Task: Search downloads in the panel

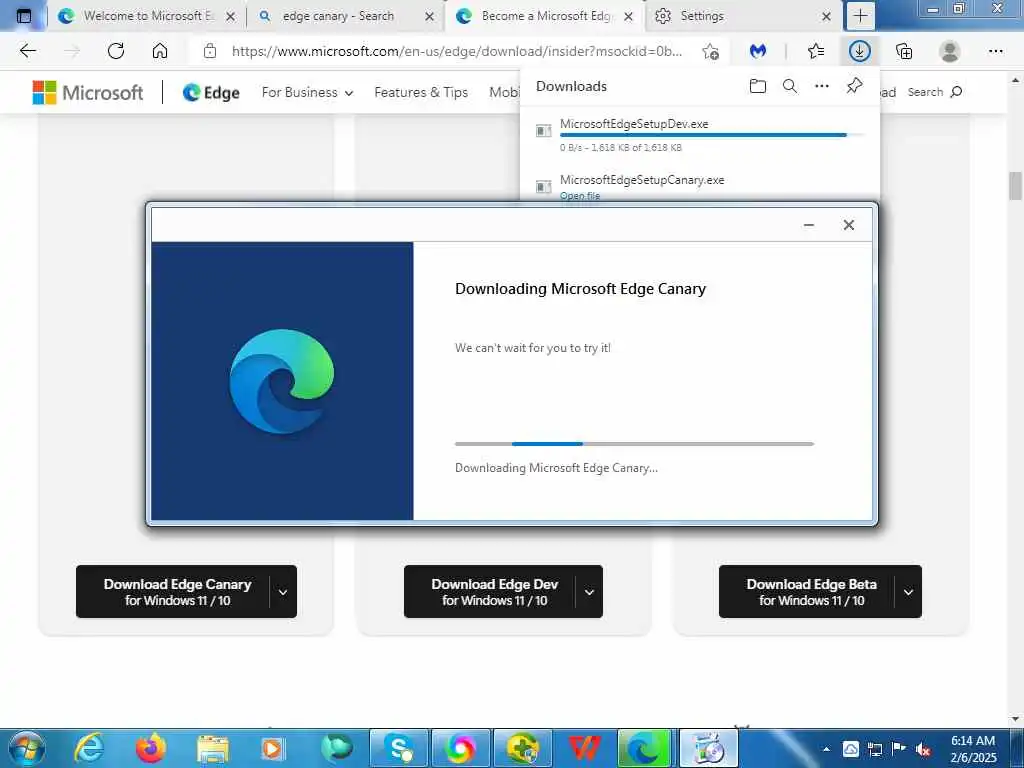Action: [790, 86]
